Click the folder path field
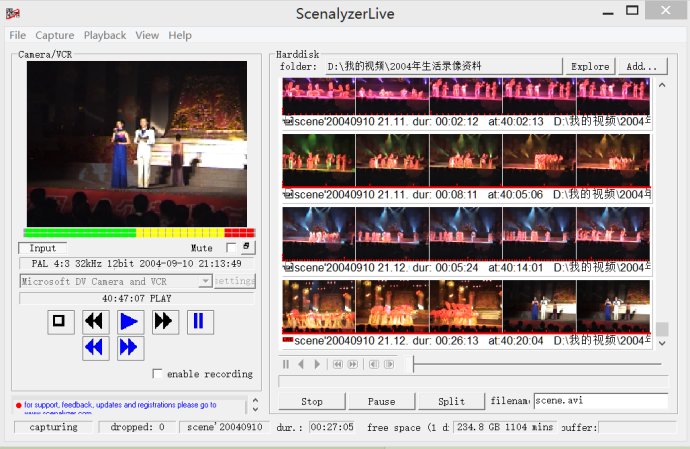The height and width of the screenshot is (449, 690). click(444, 66)
